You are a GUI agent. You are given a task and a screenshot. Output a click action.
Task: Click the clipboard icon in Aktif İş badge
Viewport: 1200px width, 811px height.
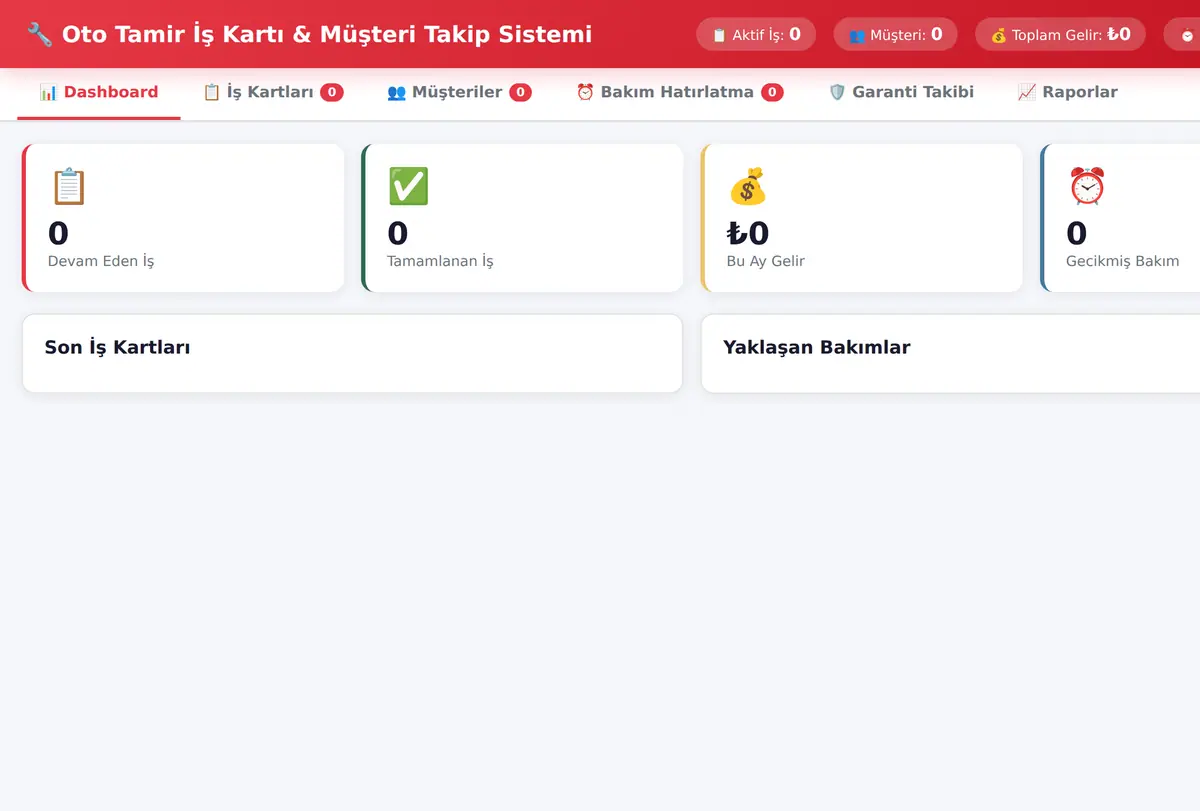click(x=719, y=35)
